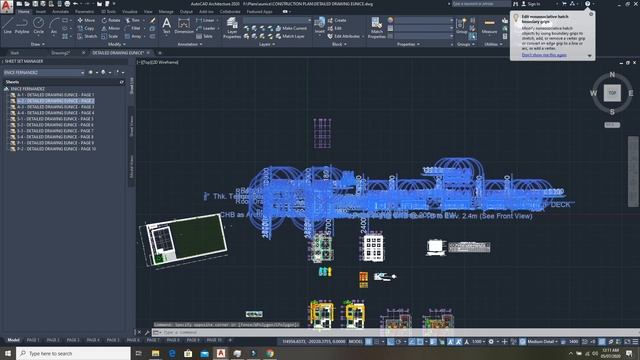The height and width of the screenshot is (360, 640).
Task: Click Make Current layer button
Action: click(x=291, y=28)
